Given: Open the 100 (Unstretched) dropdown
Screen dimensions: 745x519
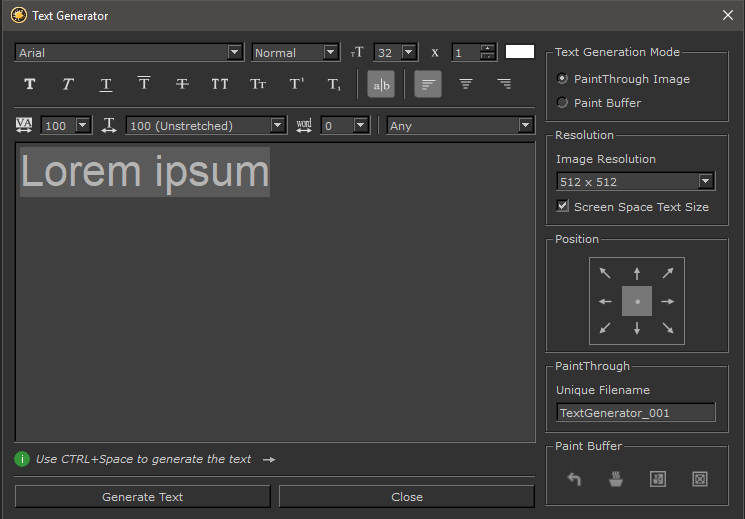Looking at the screenshot, I should (x=278, y=126).
